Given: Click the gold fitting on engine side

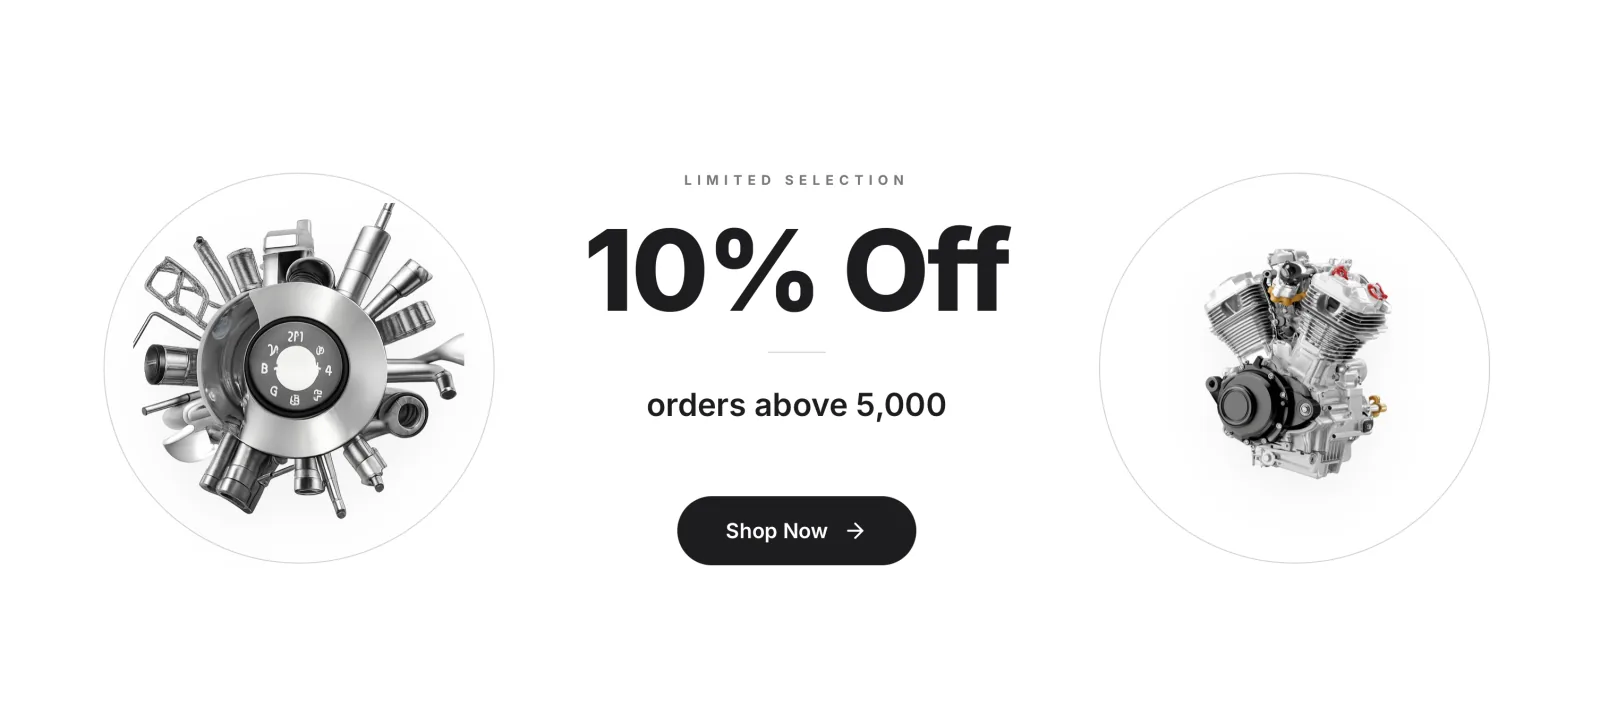Looking at the screenshot, I should (1377, 405).
